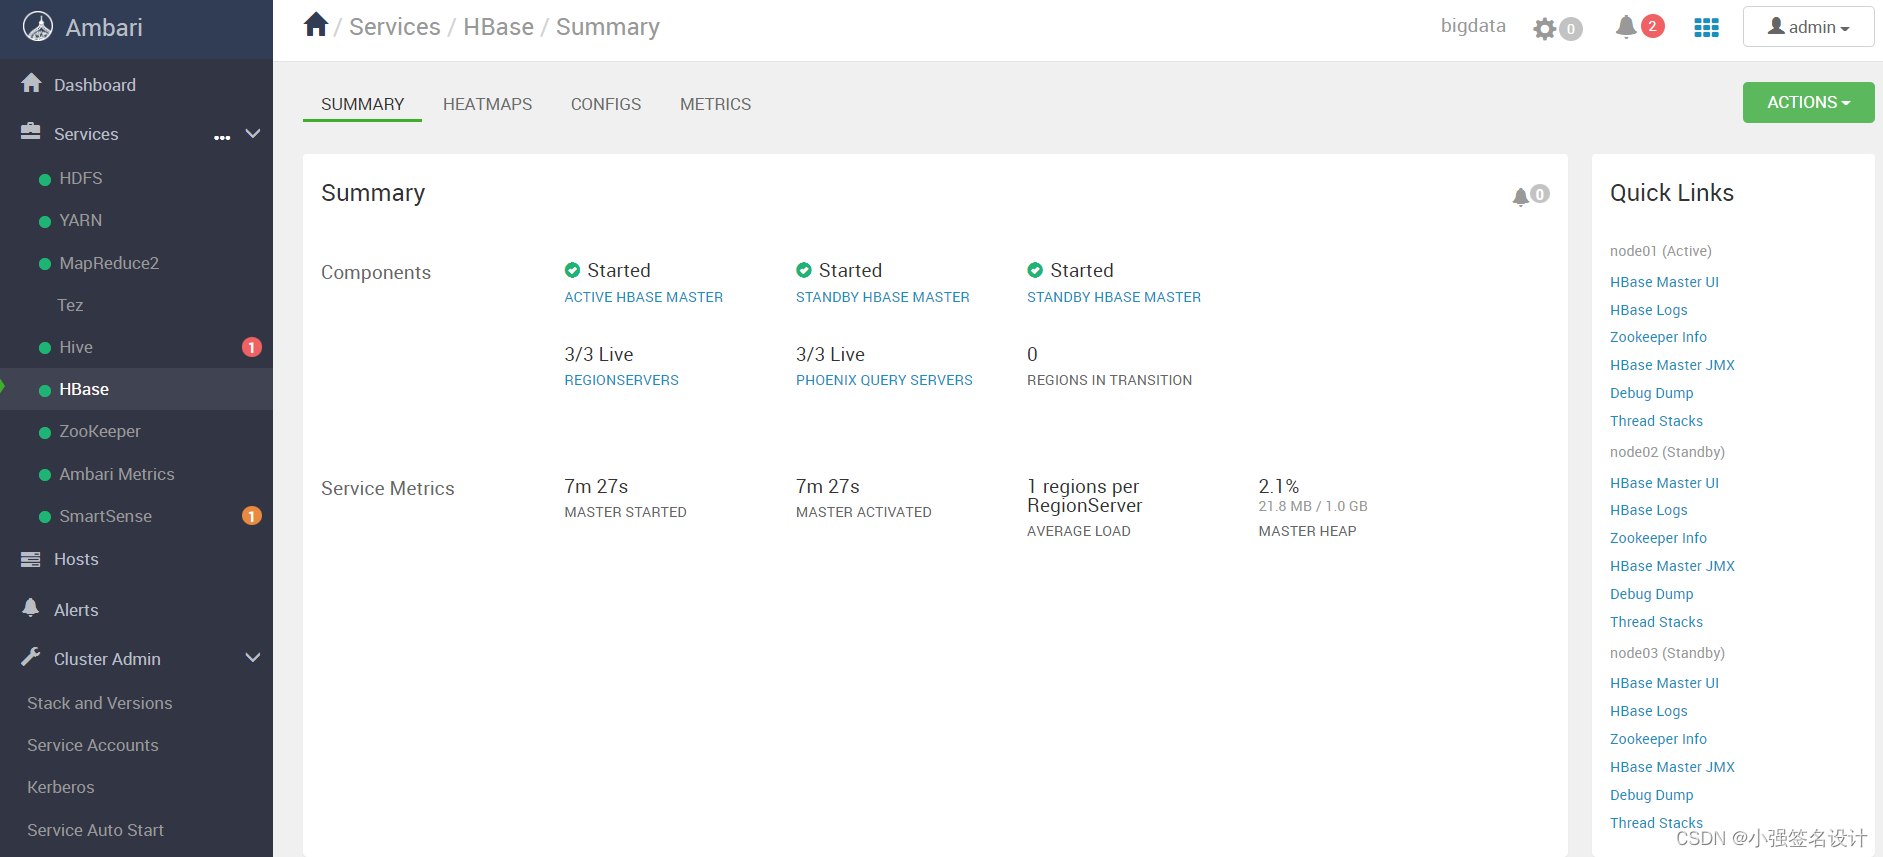This screenshot has height=857, width=1883.
Task: Click REGIONSERVERS link
Action: pyautogui.click(x=621, y=380)
